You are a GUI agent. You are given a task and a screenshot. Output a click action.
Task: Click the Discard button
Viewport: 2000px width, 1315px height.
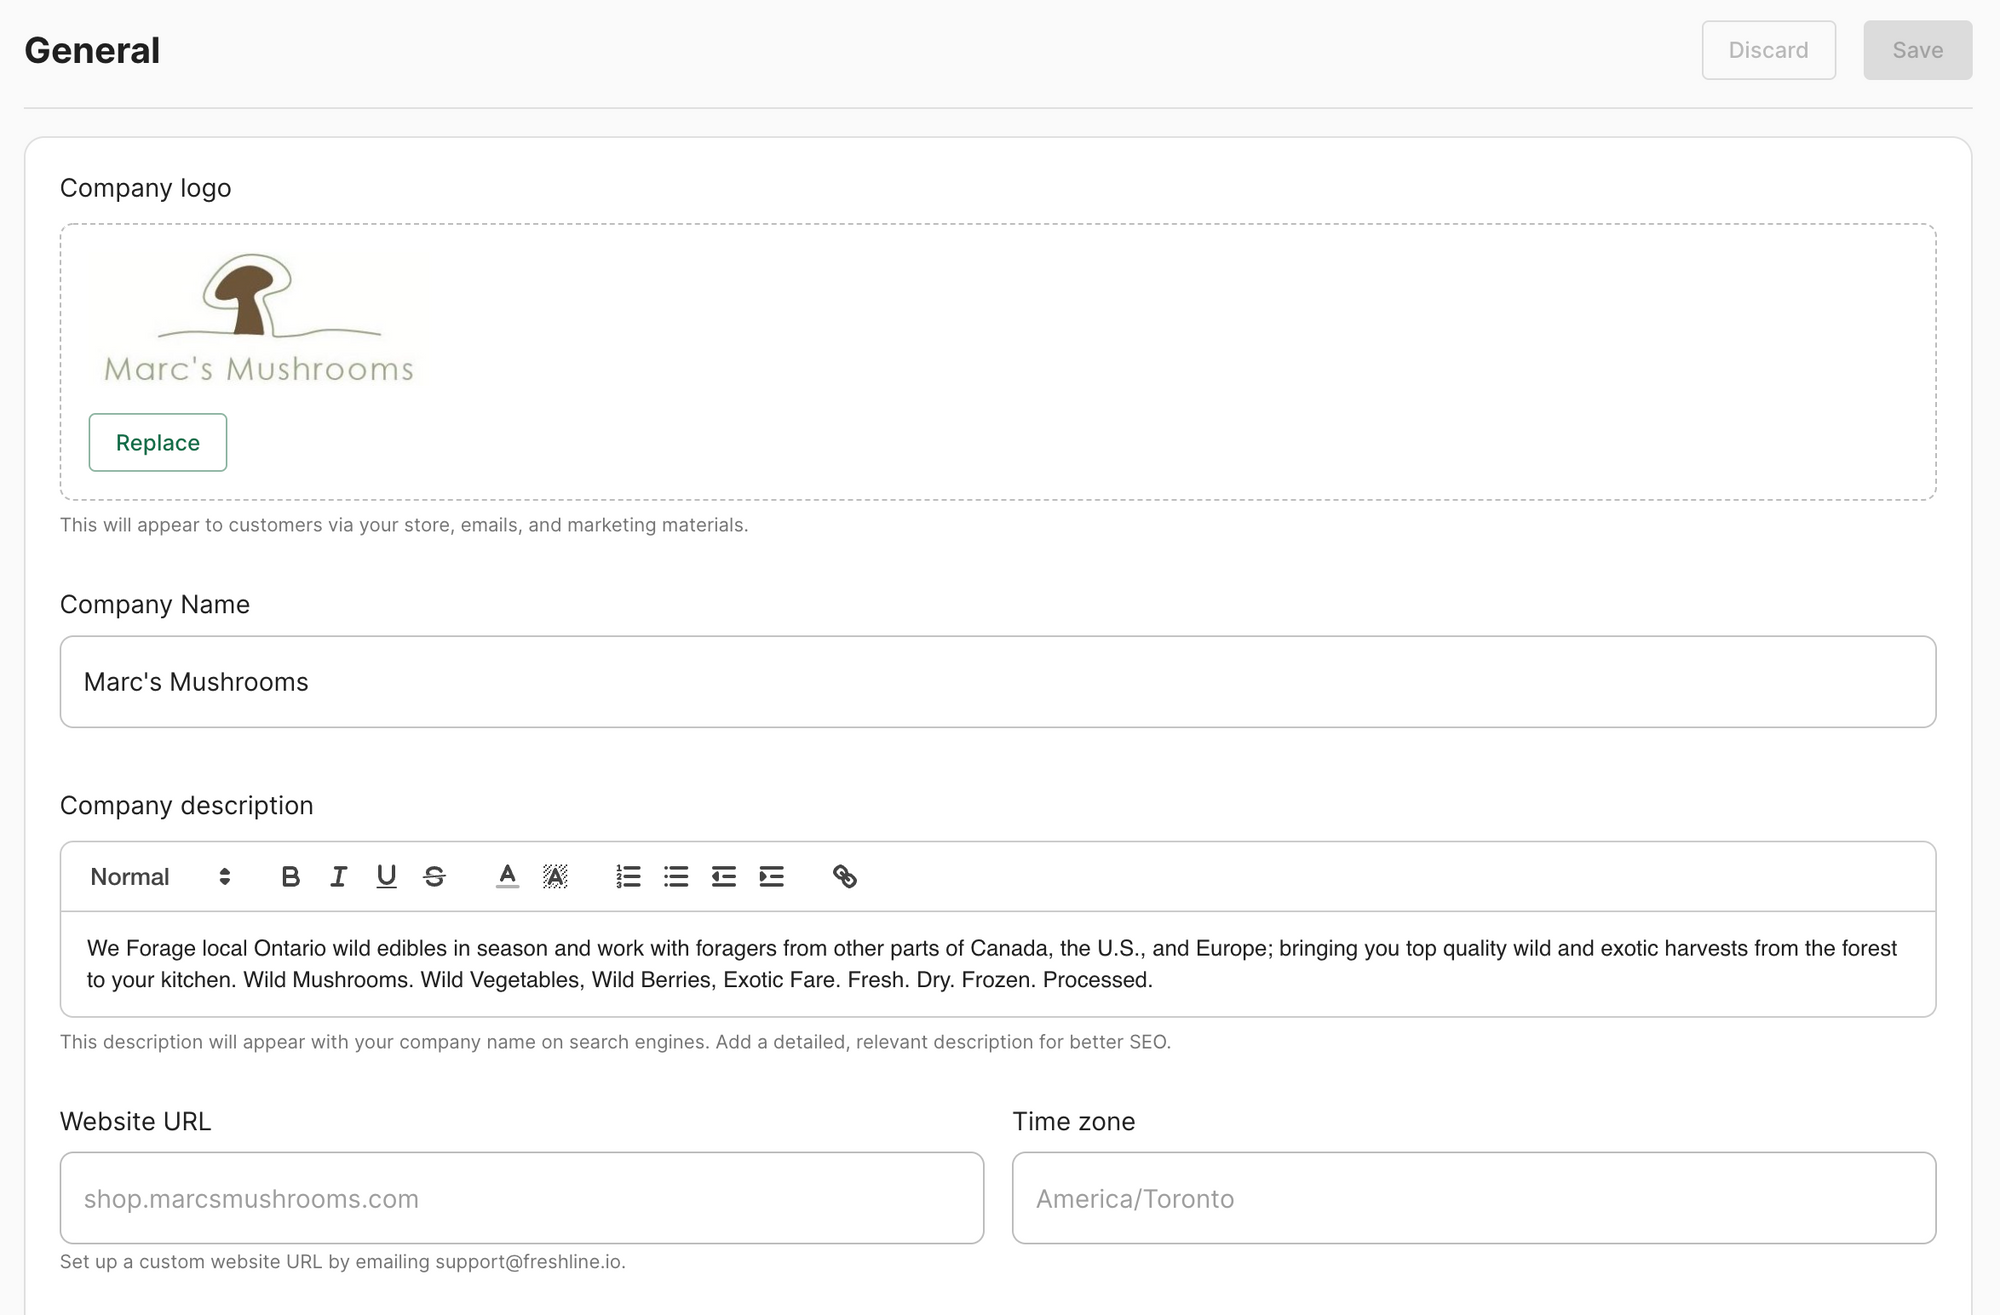1768,50
